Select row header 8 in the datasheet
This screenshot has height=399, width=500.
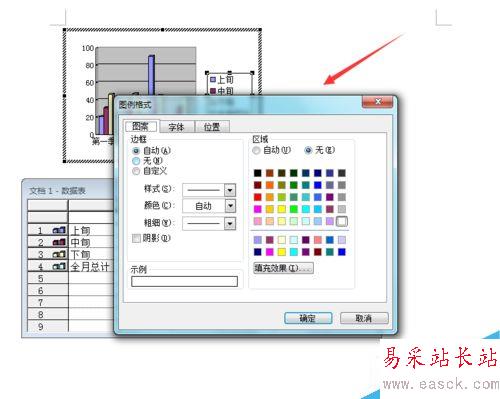48,314
